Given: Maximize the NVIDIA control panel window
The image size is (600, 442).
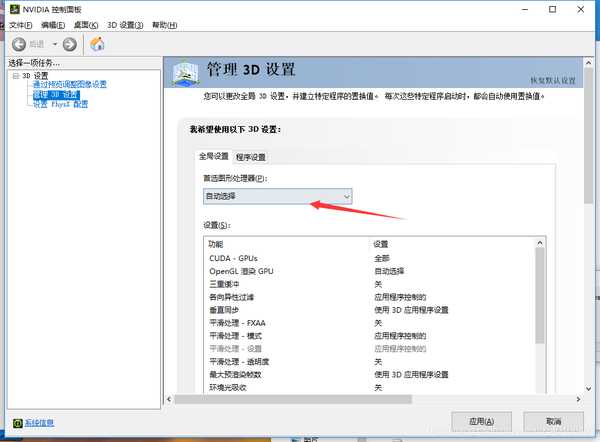Looking at the screenshot, I should coord(553,9).
